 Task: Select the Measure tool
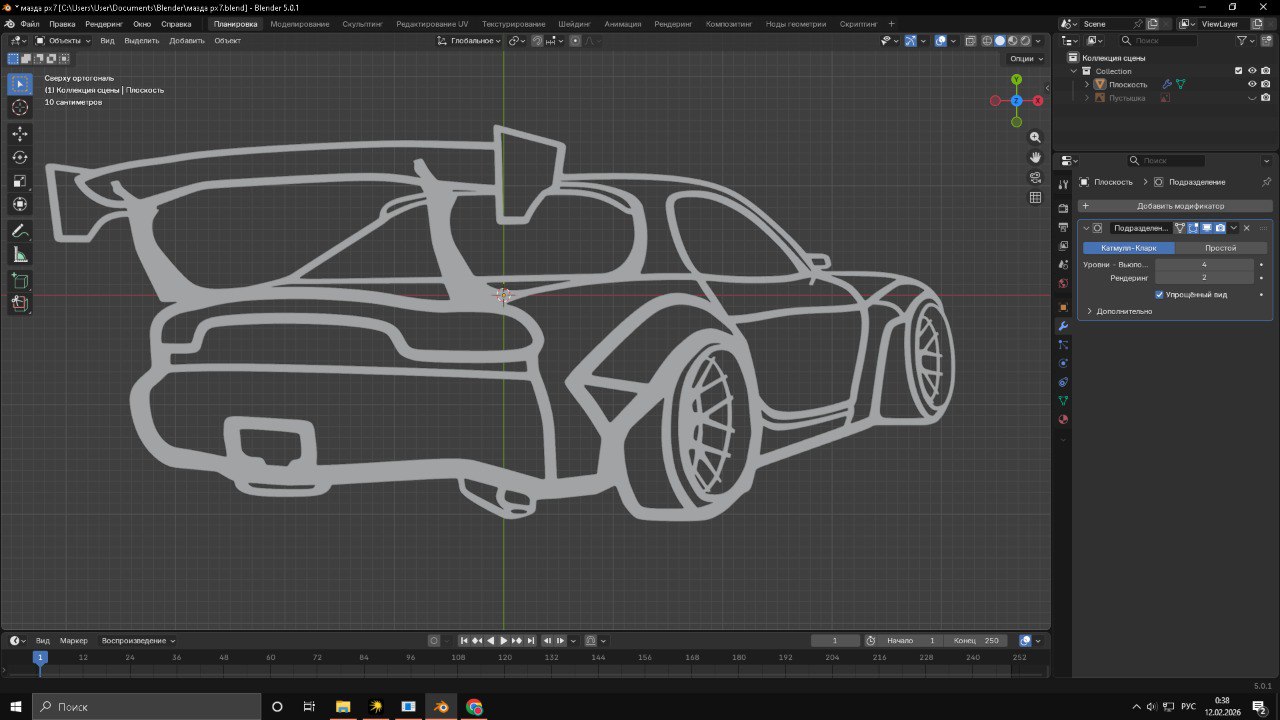click(x=20, y=255)
